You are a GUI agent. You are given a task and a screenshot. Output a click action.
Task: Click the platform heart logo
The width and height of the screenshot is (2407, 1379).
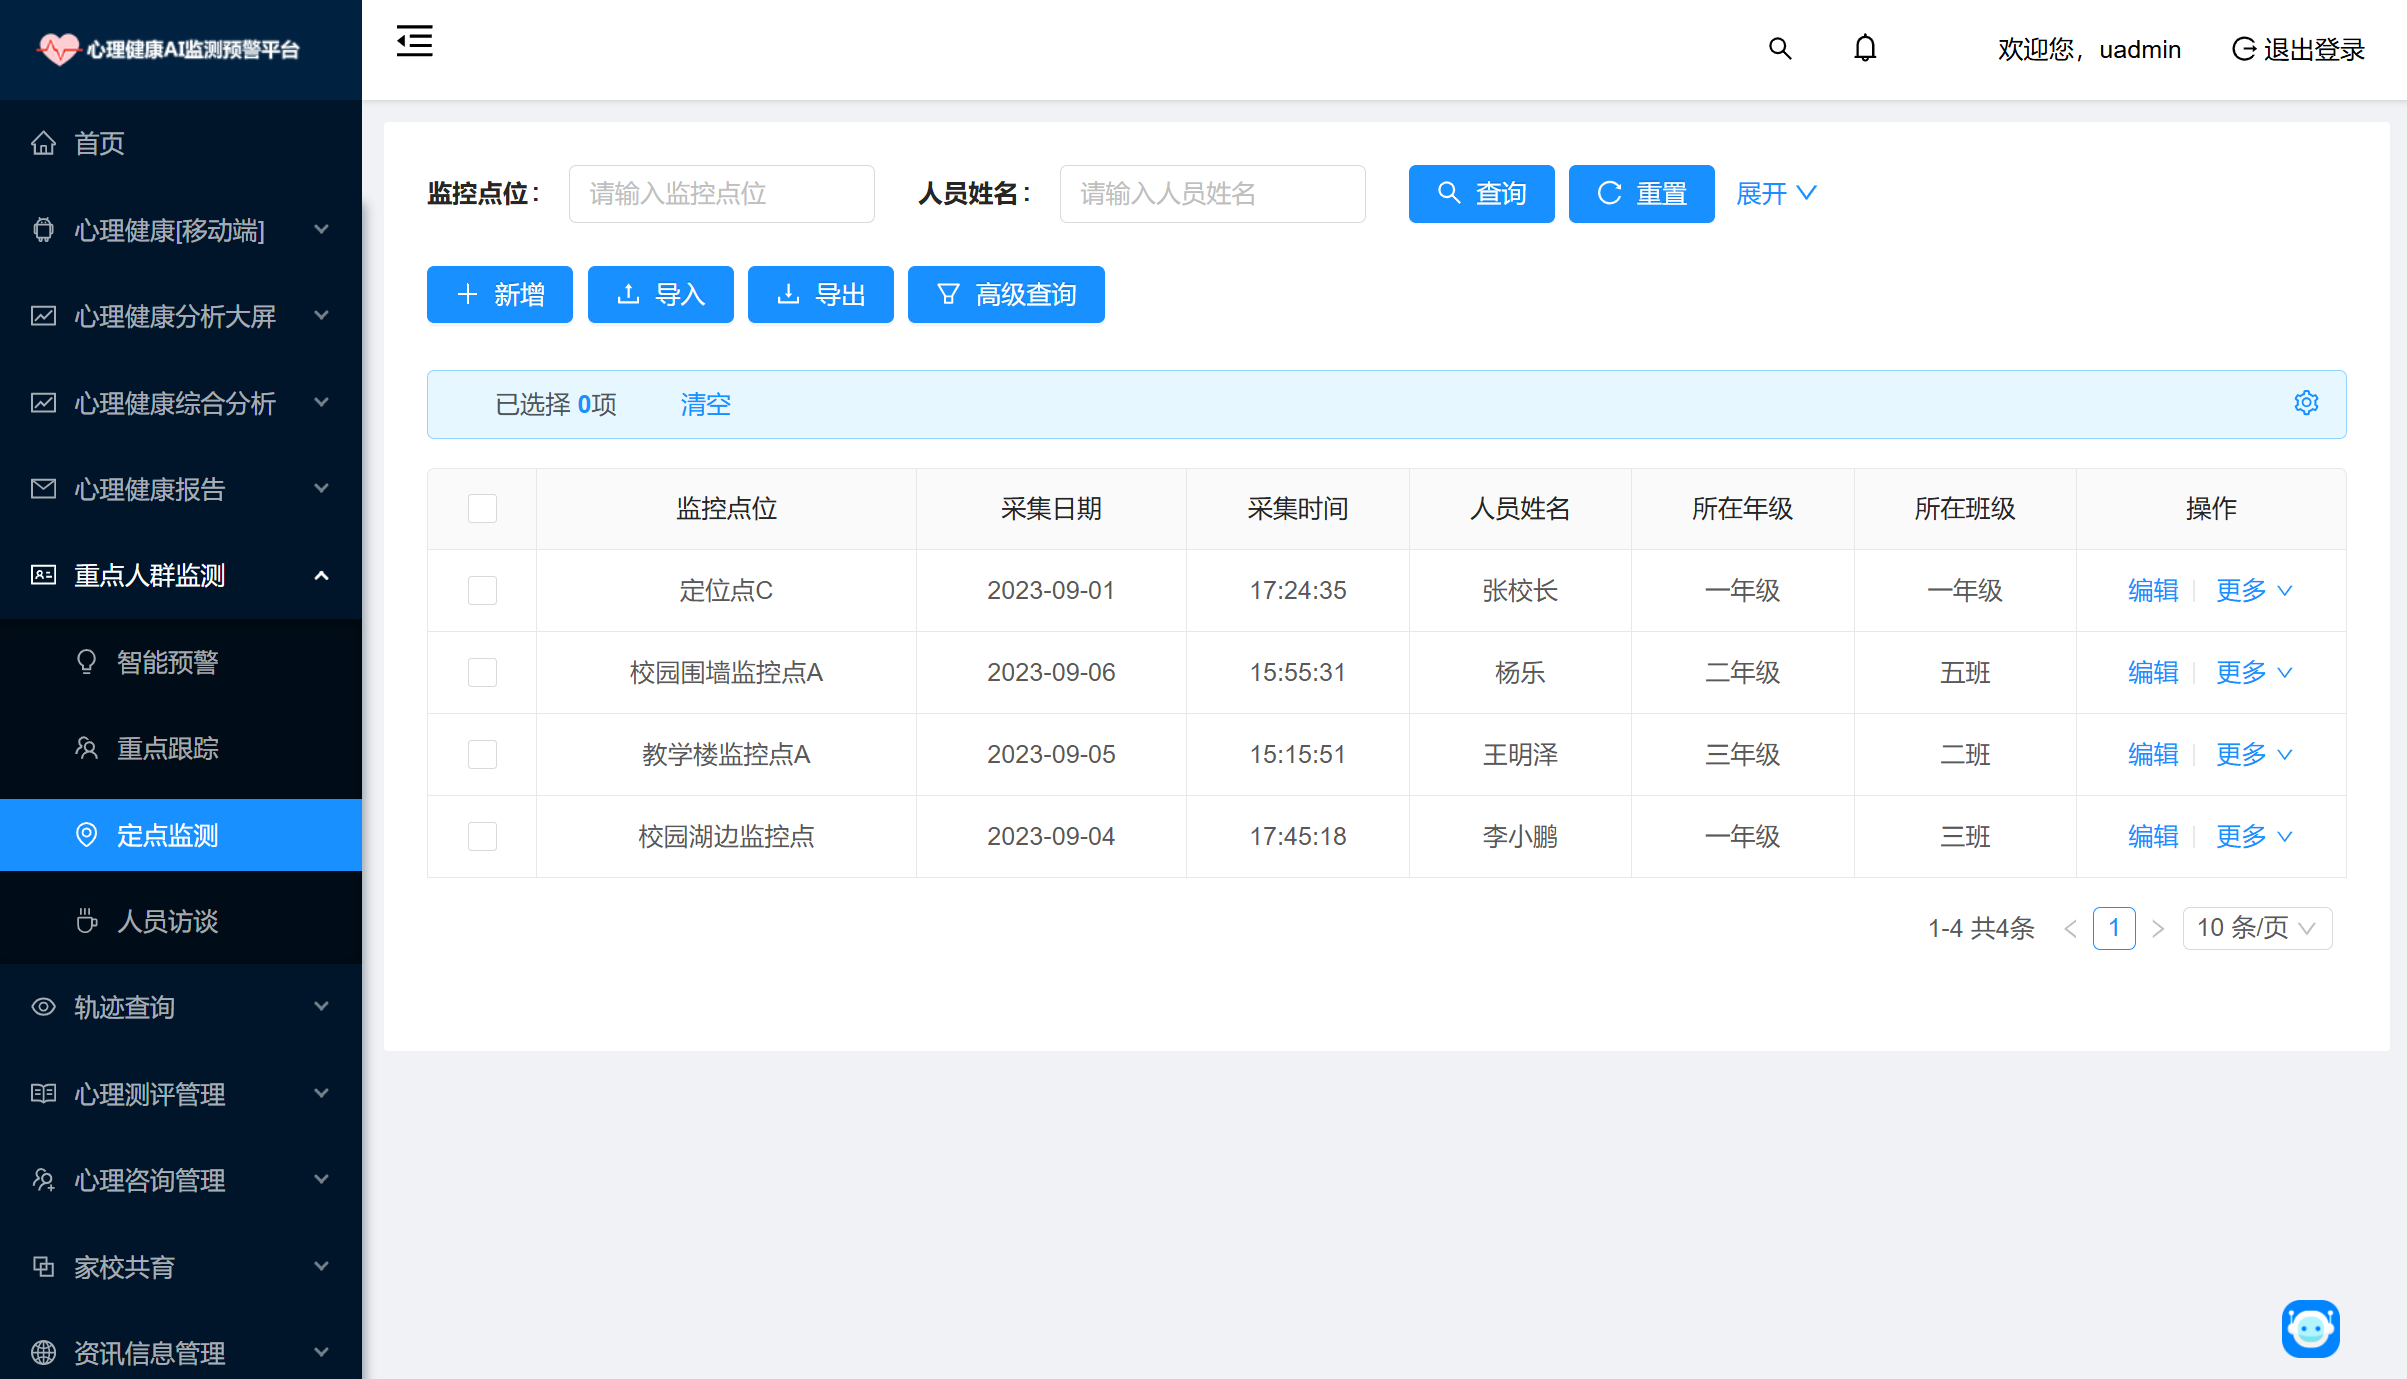tap(58, 49)
